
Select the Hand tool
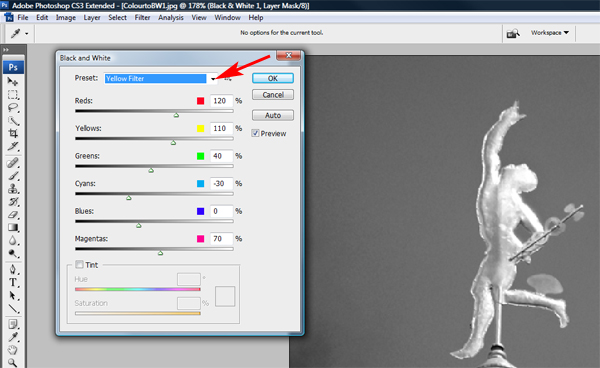(x=13, y=350)
